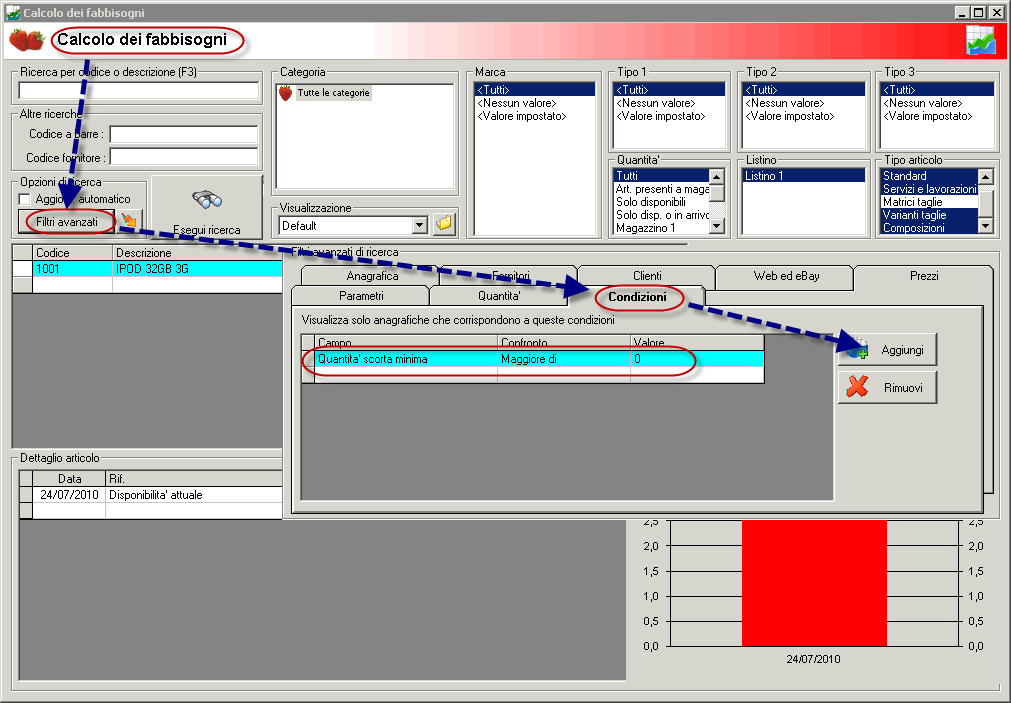
Task: Select Solo disponibili in Quantita' list
Action: tap(661, 202)
